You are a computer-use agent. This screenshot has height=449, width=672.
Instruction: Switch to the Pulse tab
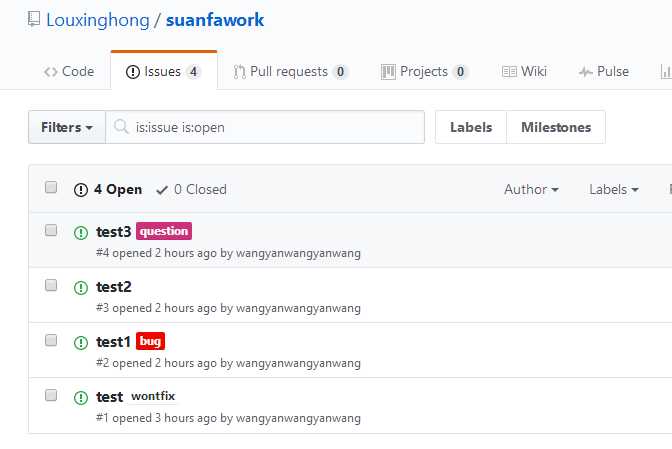604,72
